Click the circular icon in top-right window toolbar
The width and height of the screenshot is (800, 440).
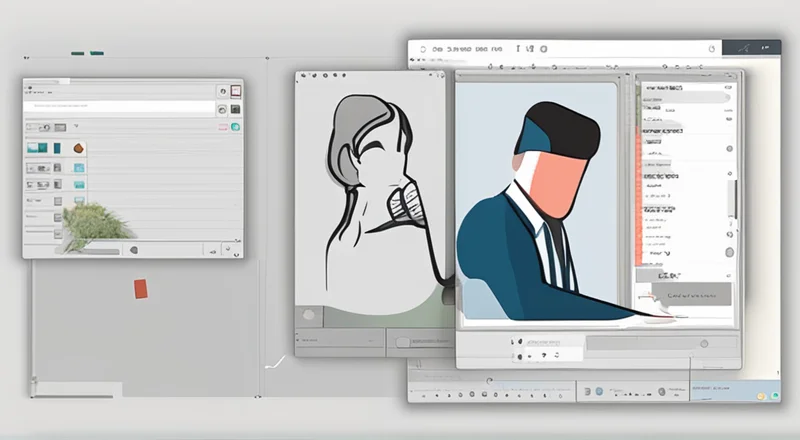[x=711, y=48]
